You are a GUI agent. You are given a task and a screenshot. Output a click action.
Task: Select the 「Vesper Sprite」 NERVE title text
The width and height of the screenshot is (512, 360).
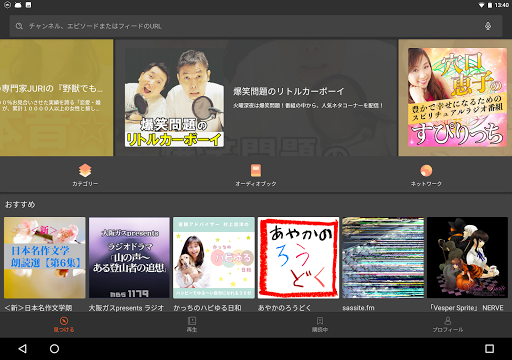coord(467,308)
